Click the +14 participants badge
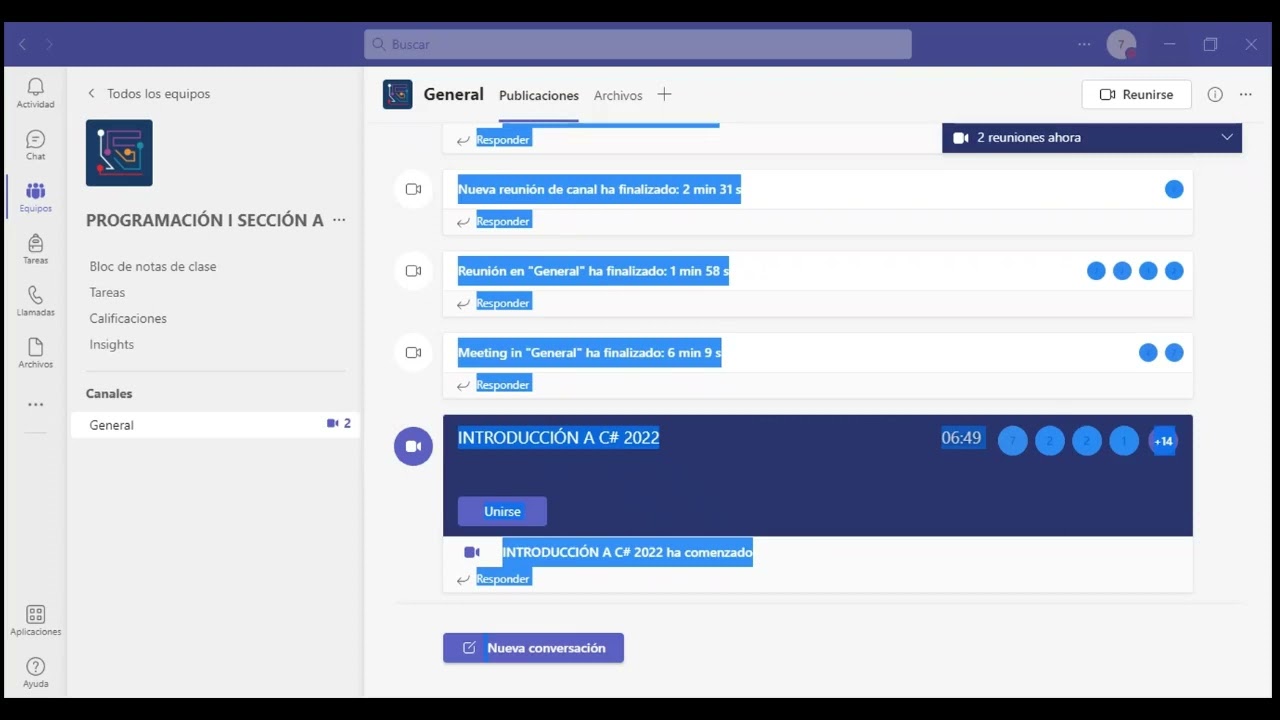 (x=1163, y=441)
